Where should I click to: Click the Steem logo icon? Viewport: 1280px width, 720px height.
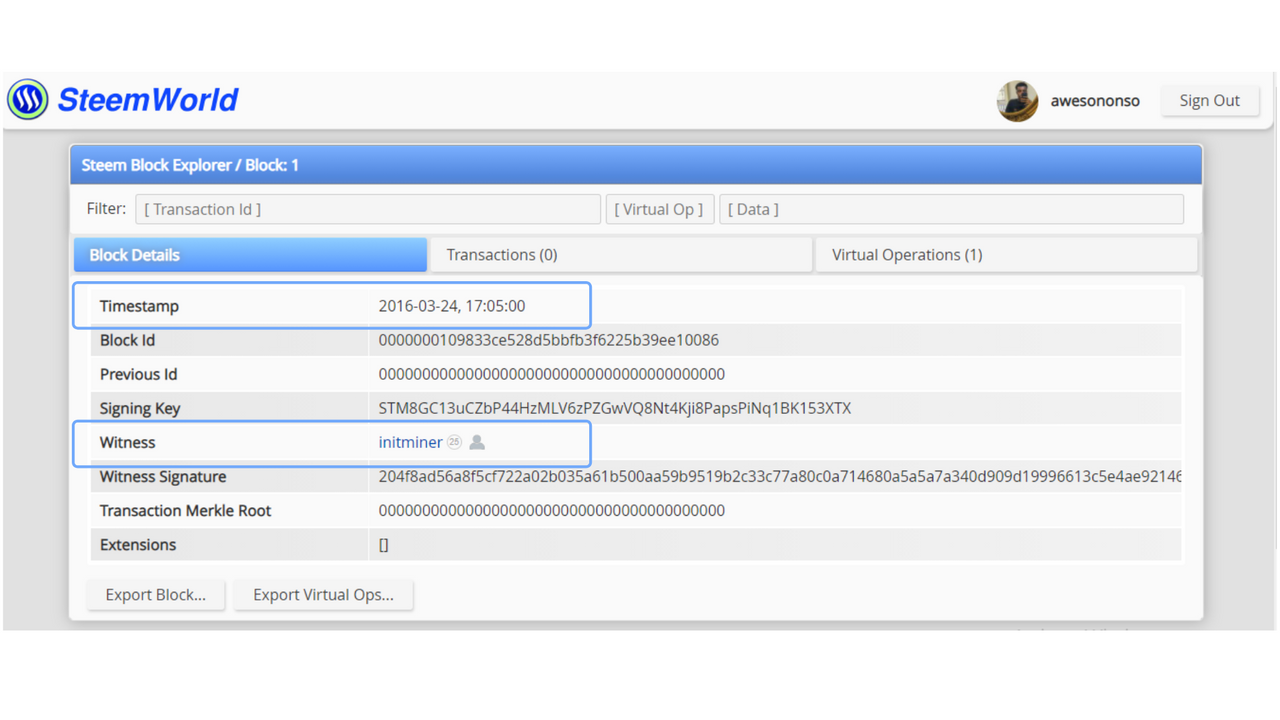[28, 100]
